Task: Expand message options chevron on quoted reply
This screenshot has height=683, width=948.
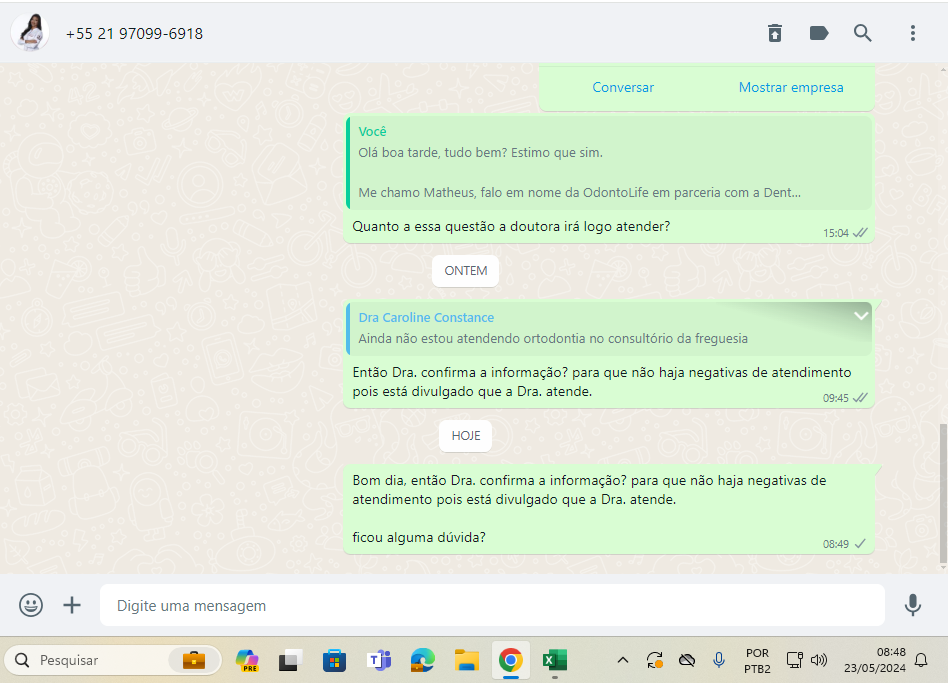Action: pos(861,316)
